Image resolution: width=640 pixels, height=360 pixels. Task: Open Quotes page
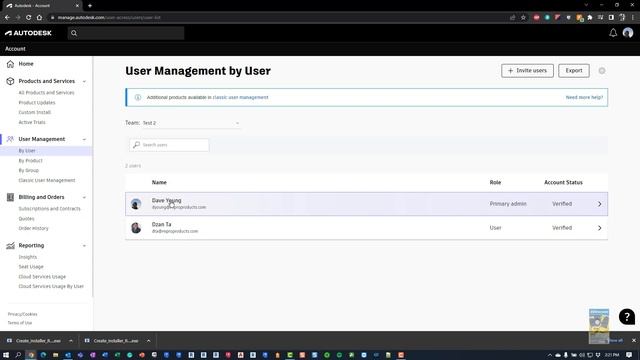[x=26, y=219]
